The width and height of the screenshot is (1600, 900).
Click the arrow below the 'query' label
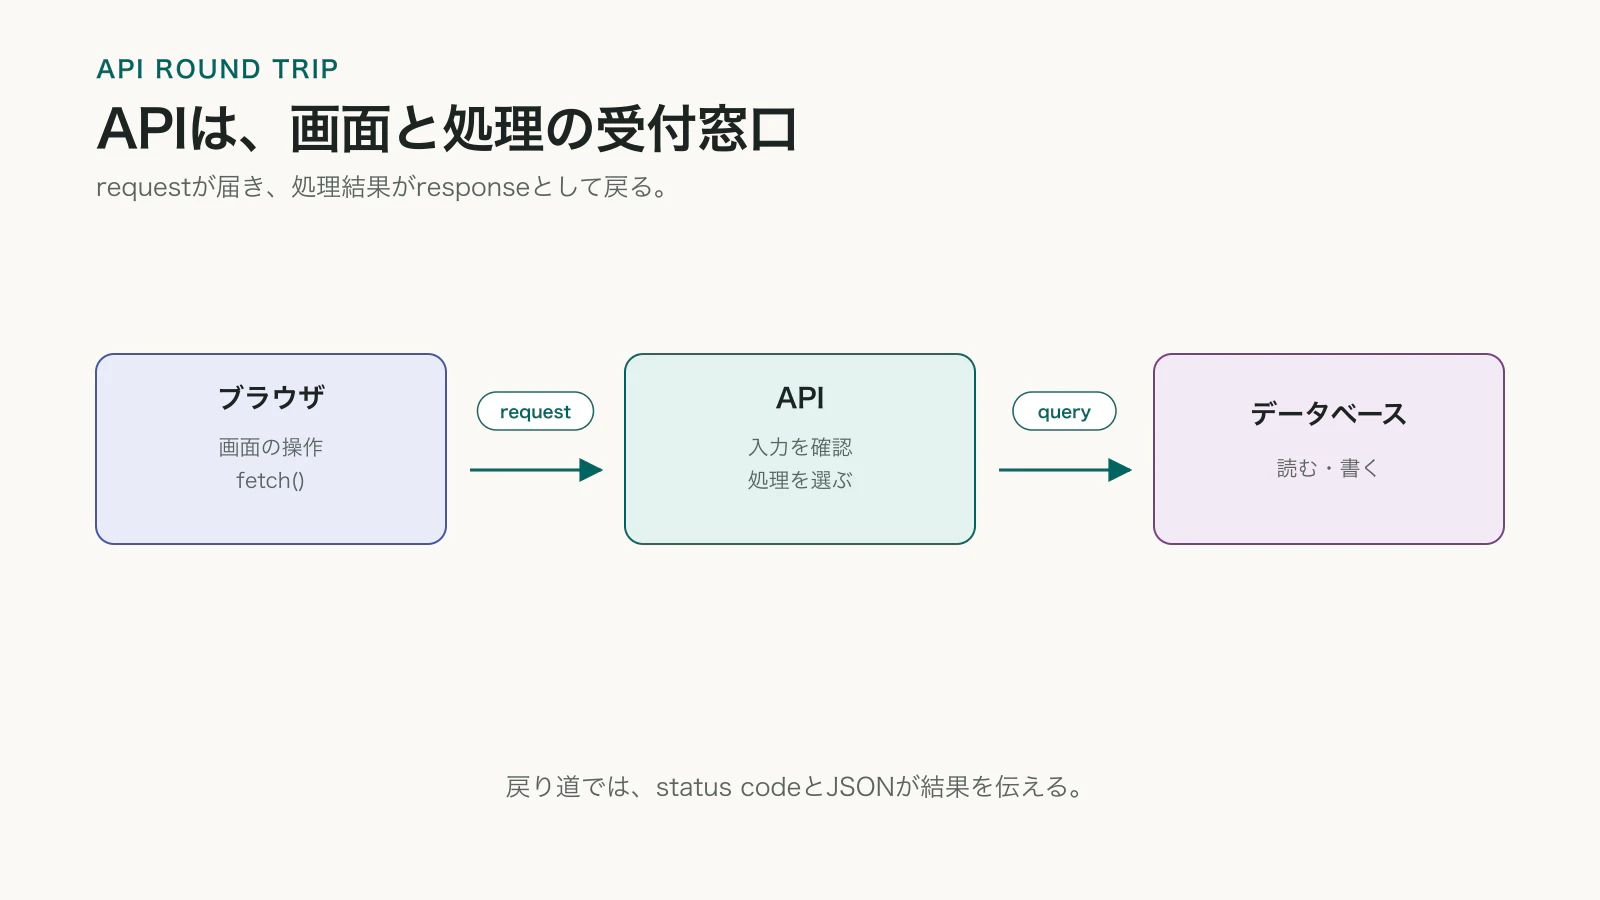tap(1065, 470)
